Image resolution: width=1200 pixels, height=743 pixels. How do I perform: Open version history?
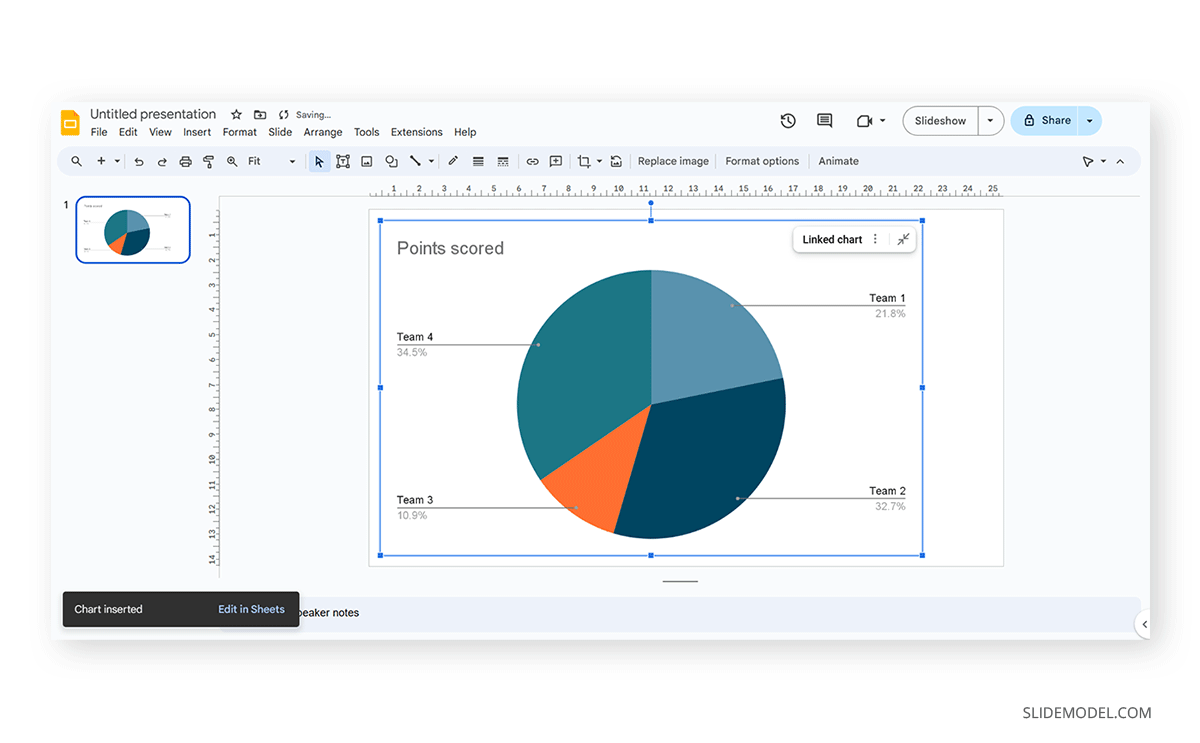click(x=788, y=120)
